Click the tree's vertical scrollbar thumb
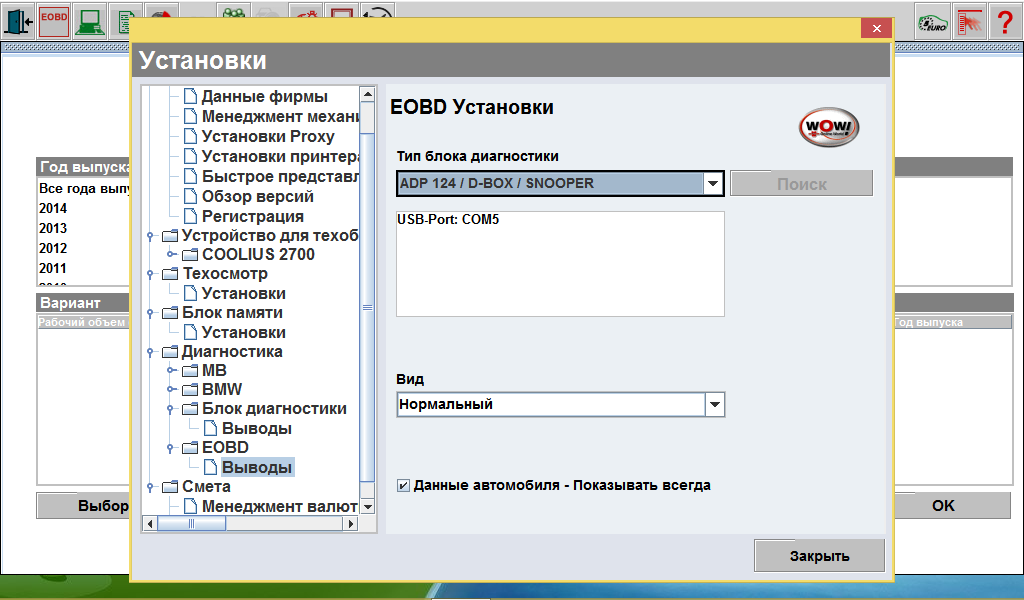This screenshot has width=1024, height=600. point(368,308)
